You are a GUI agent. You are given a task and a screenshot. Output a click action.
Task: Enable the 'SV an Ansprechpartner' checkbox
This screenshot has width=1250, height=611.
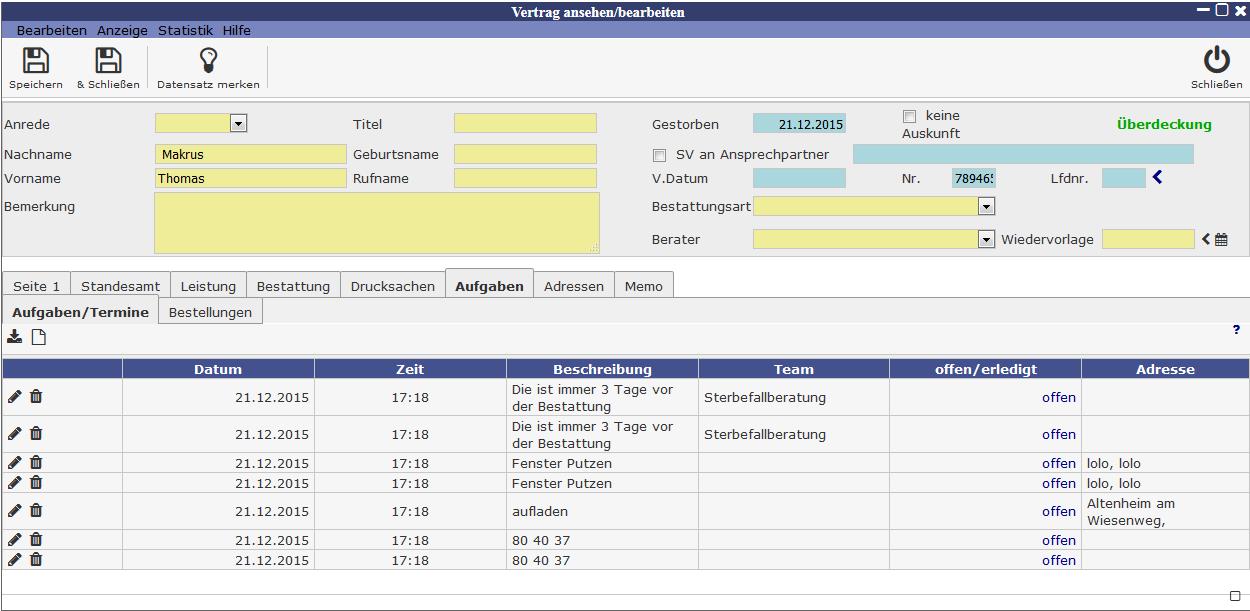(x=659, y=155)
